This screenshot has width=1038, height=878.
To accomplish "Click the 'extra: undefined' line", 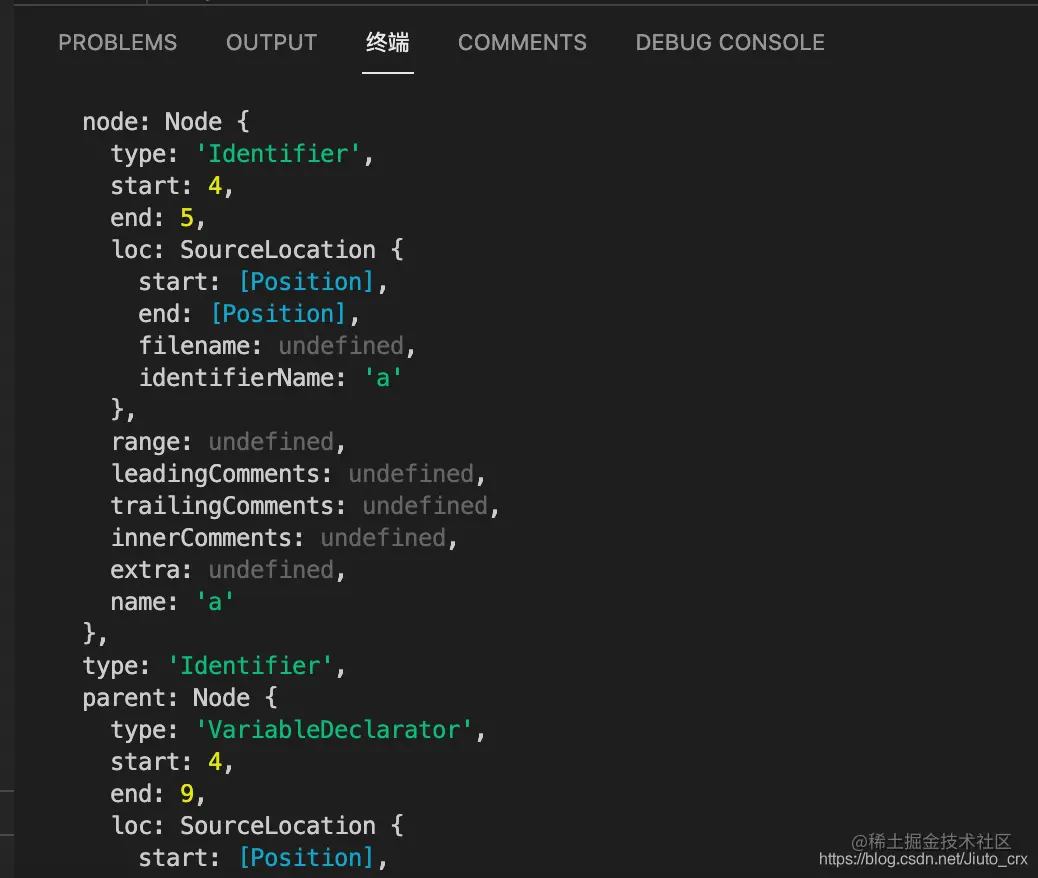I will (x=228, y=569).
